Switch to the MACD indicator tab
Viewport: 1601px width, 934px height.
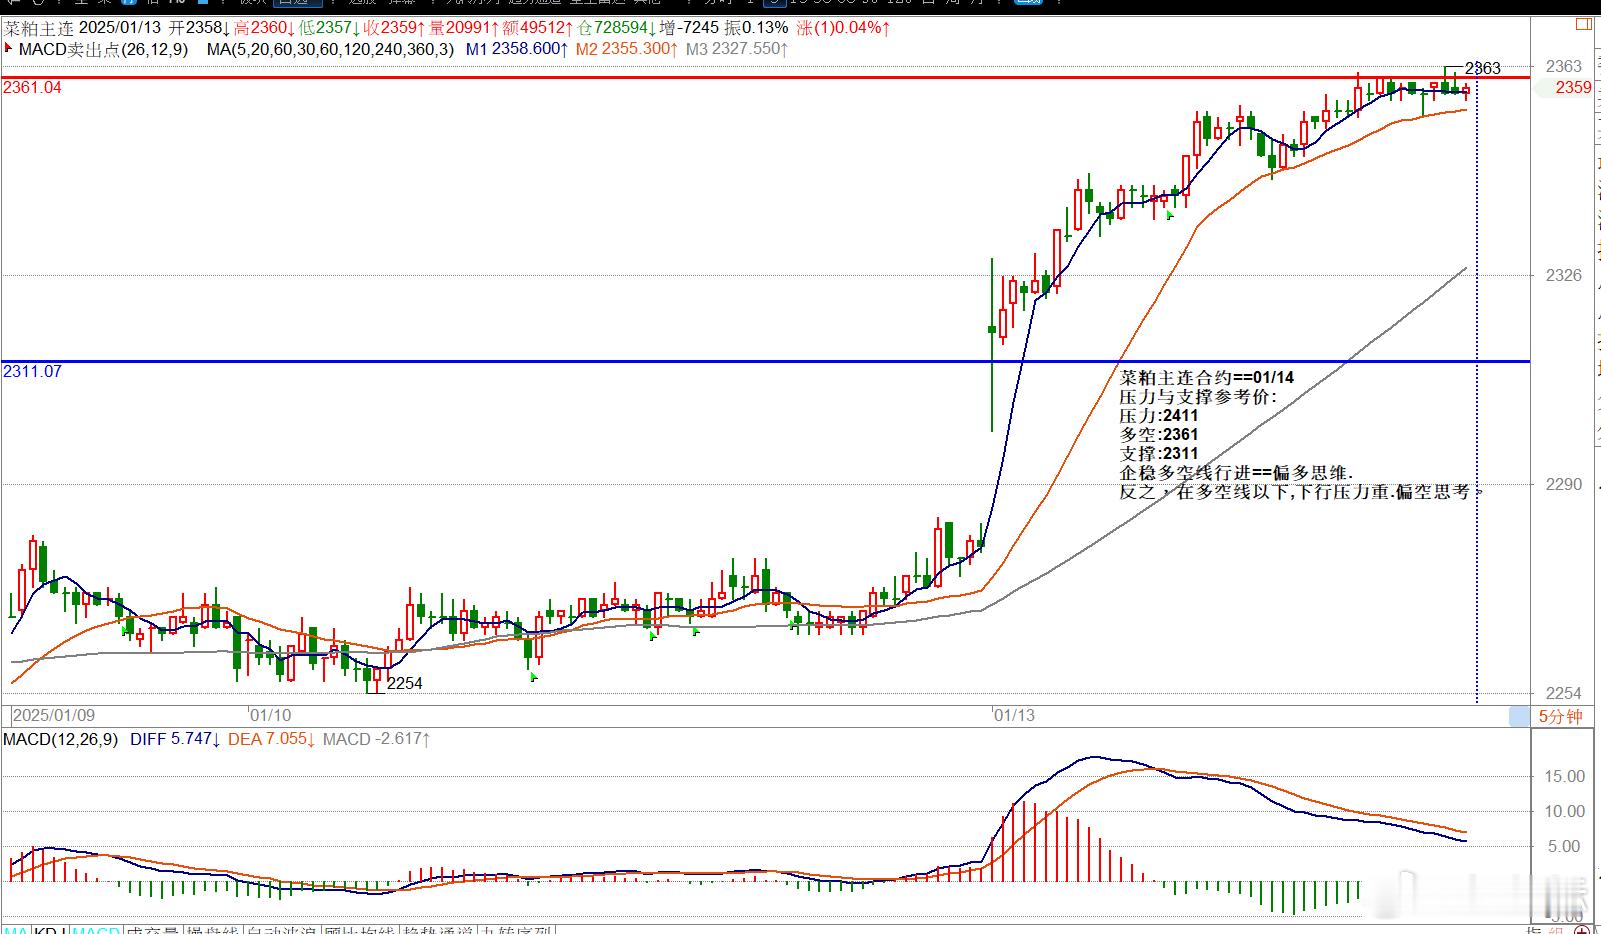(x=96, y=930)
